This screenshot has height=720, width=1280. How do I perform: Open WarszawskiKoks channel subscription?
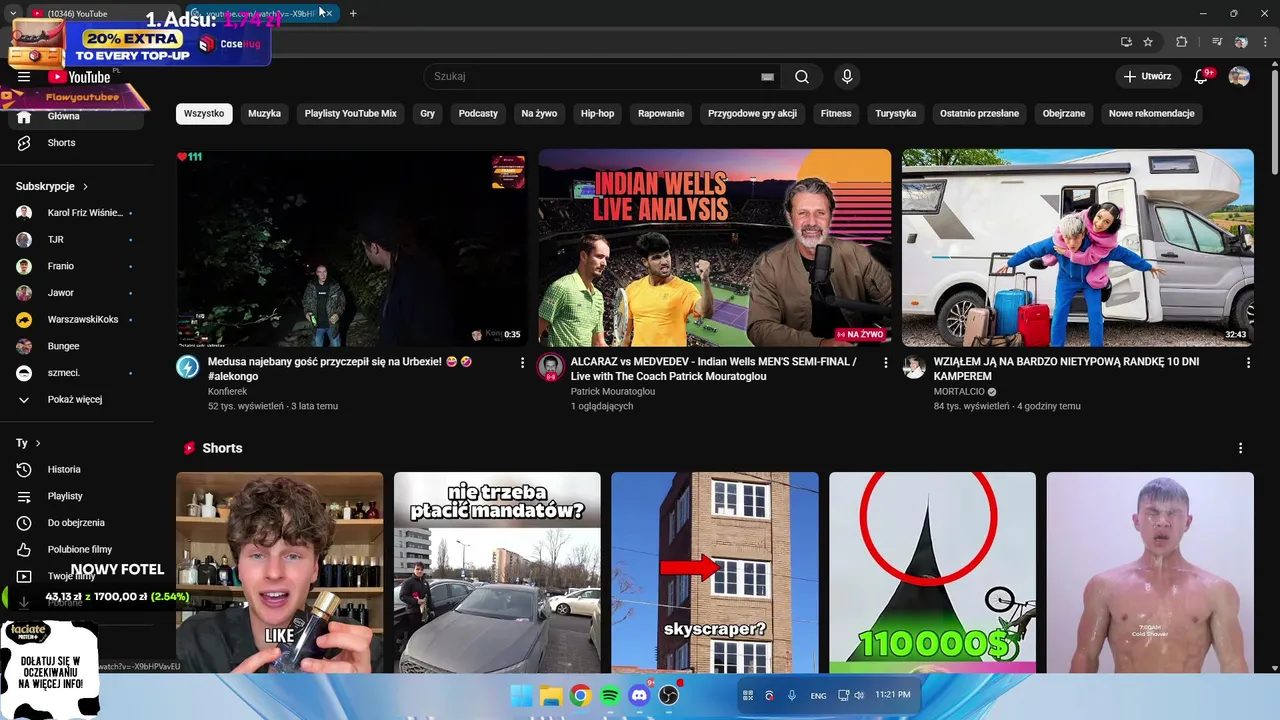(x=77, y=320)
